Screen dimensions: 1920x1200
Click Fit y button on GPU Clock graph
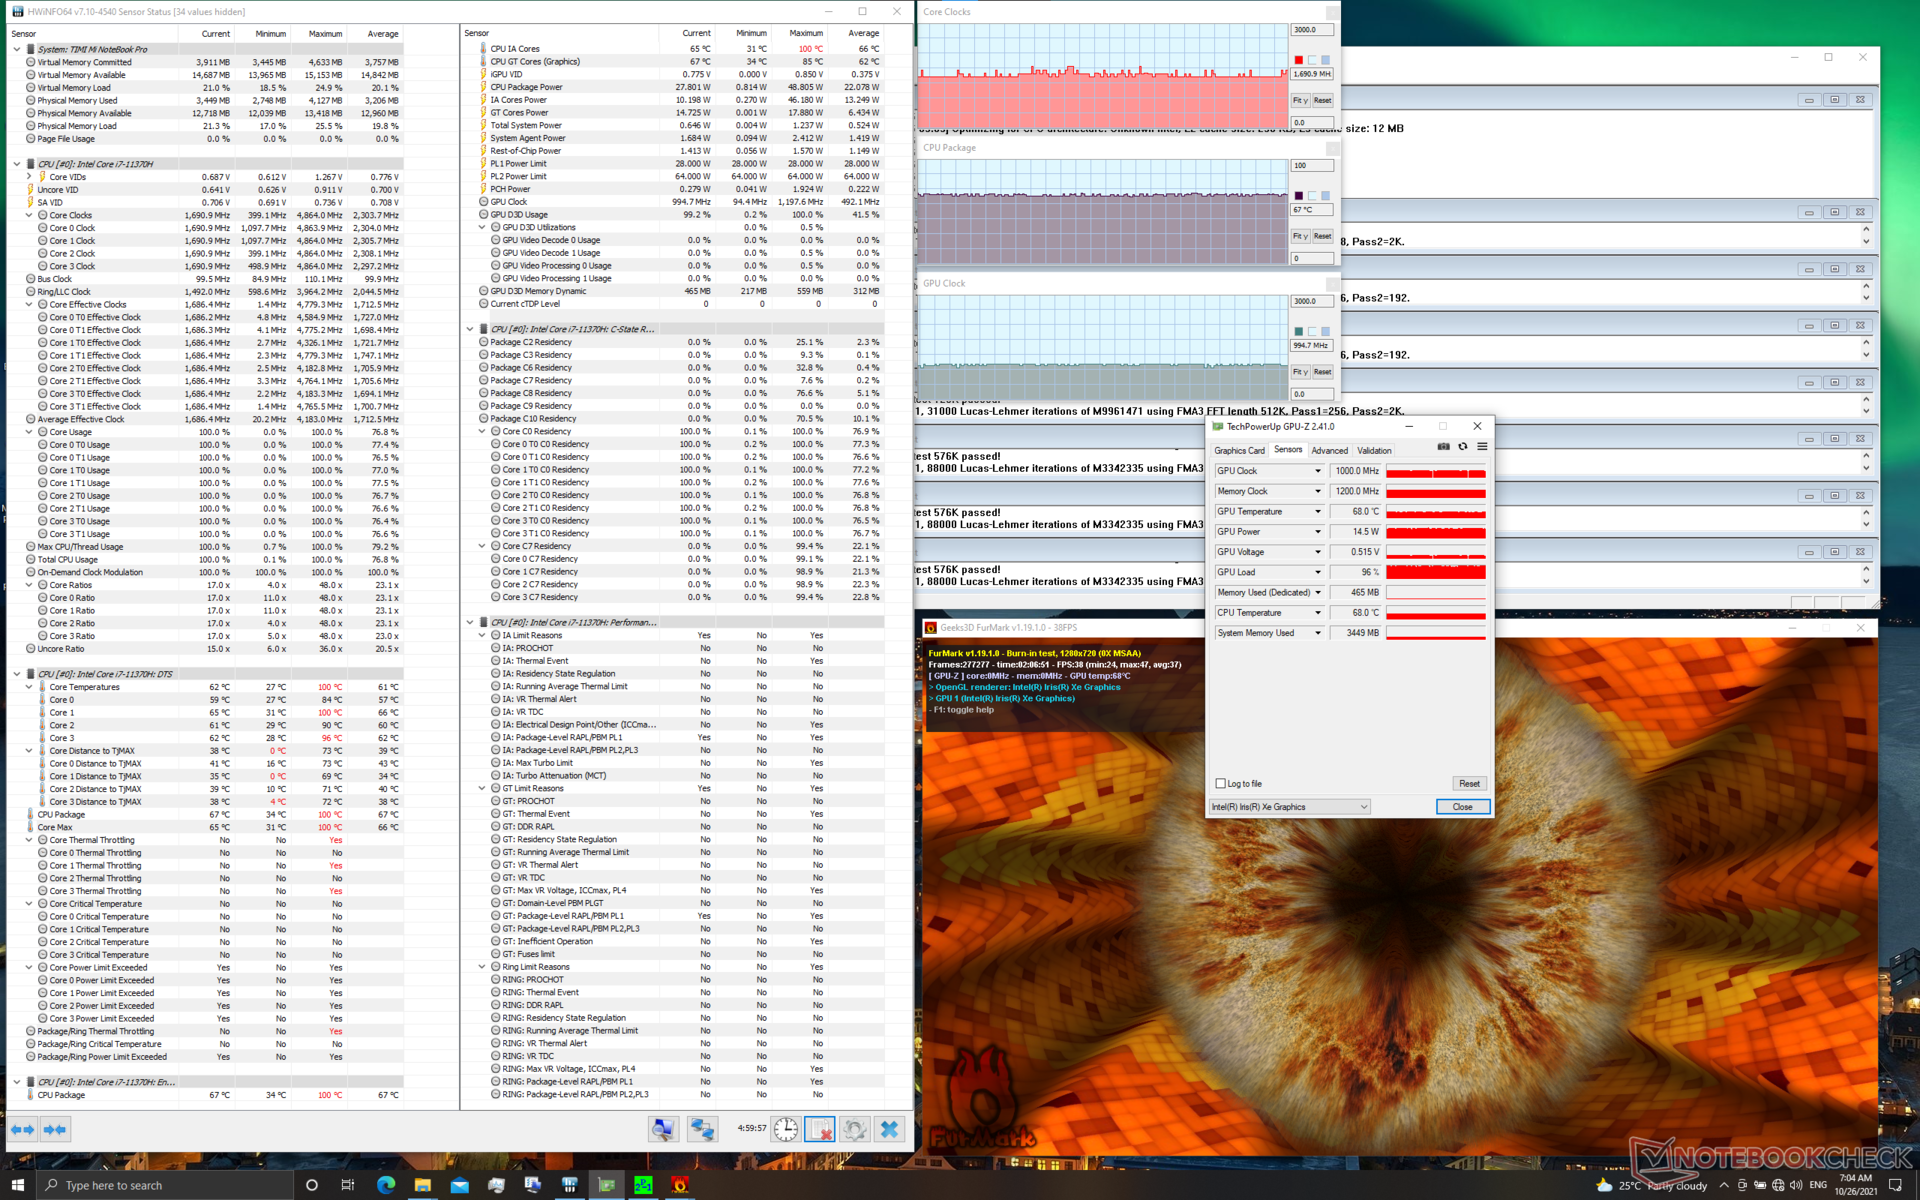[x=1299, y=372]
